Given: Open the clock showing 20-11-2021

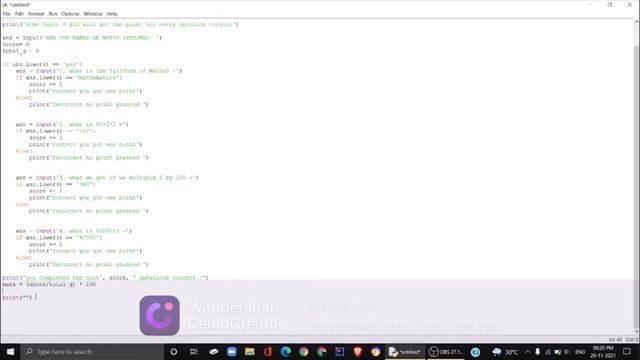Looking at the screenshot, I should tap(603, 352).
